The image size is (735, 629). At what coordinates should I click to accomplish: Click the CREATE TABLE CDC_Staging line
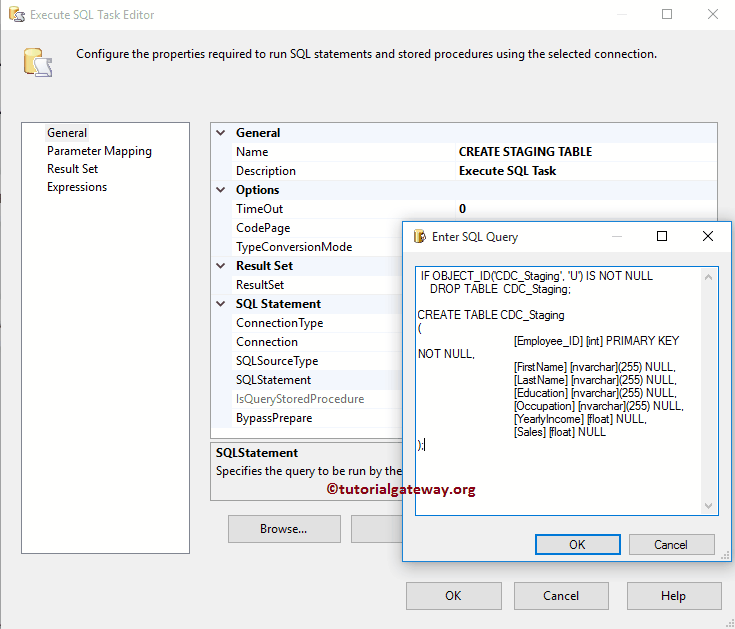[491, 315]
